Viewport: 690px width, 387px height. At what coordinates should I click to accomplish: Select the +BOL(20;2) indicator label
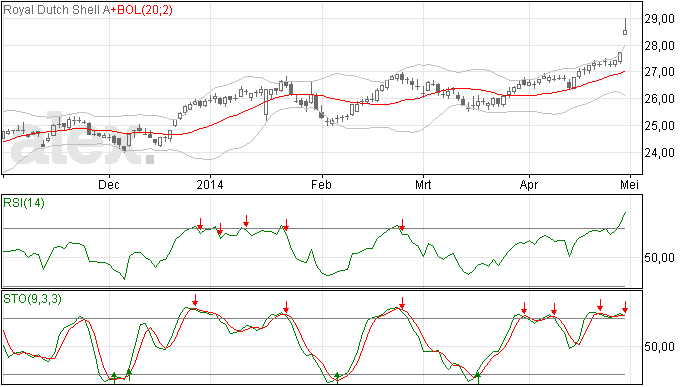point(141,10)
